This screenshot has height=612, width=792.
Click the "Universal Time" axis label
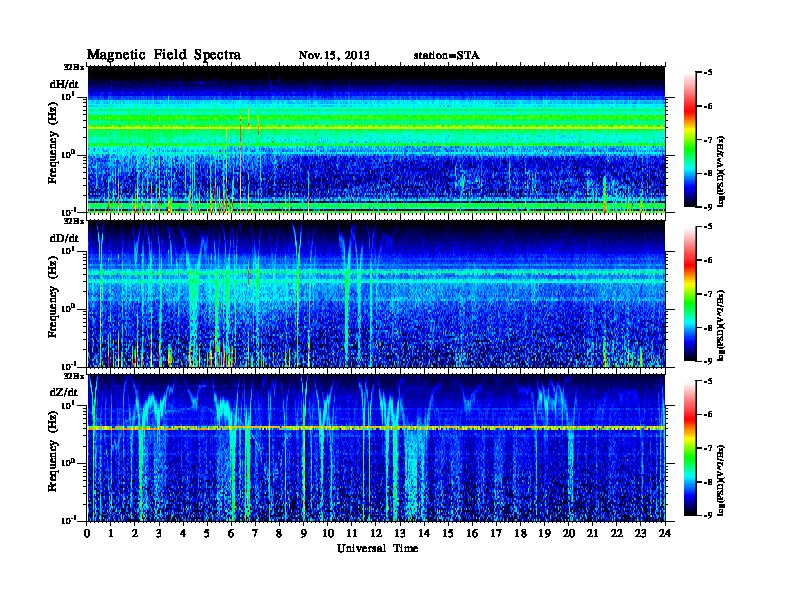click(377, 548)
